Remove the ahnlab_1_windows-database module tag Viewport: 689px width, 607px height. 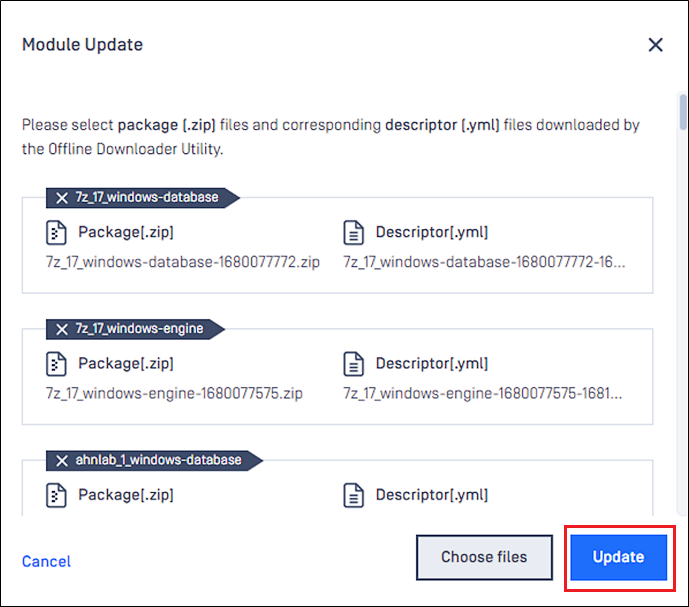click(x=62, y=461)
